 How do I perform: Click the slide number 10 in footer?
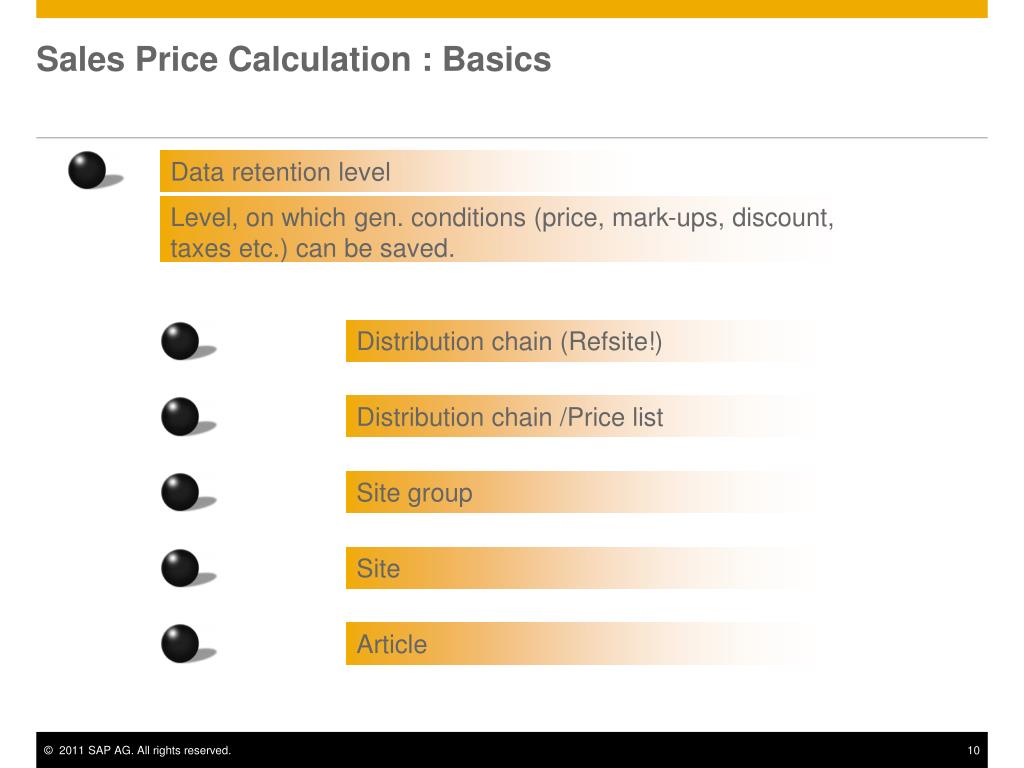(973, 750)
